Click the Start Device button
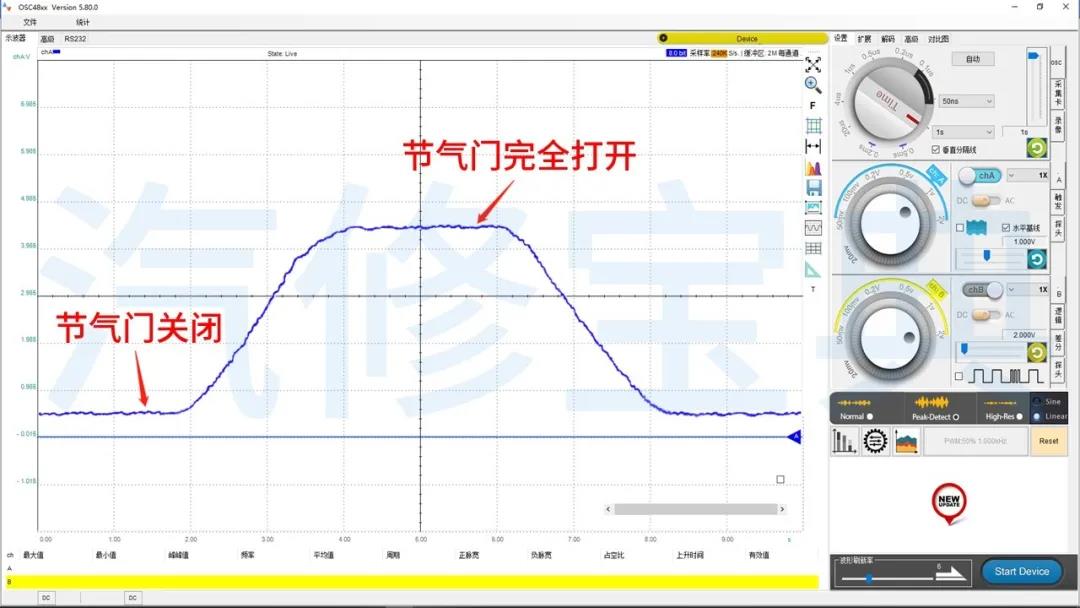1080x608 pixels. tap(1021, 572)
